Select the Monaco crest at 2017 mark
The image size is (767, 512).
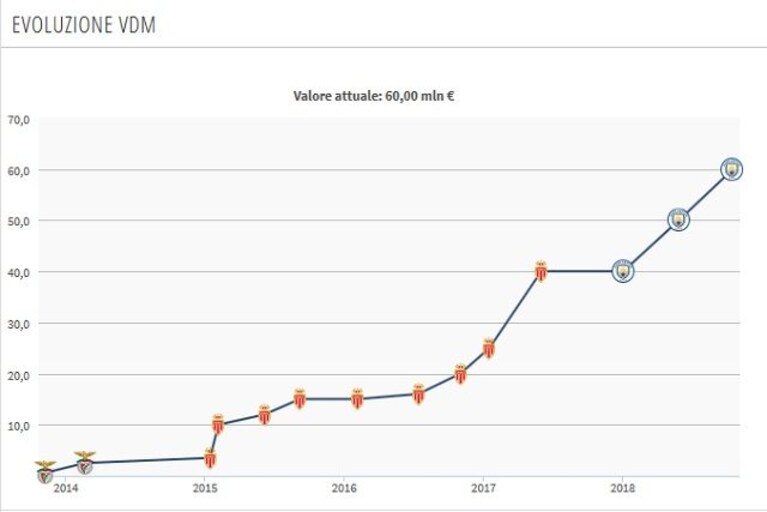click(x=489, y=348)
